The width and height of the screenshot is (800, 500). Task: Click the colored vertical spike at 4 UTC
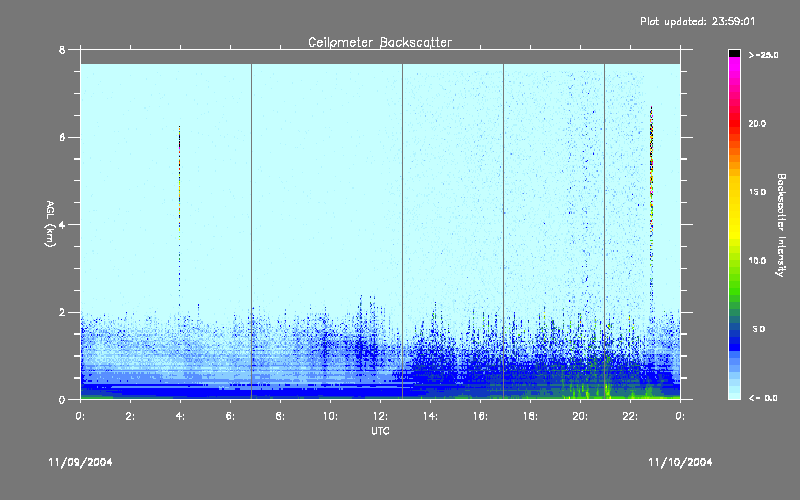pos(179,214)
